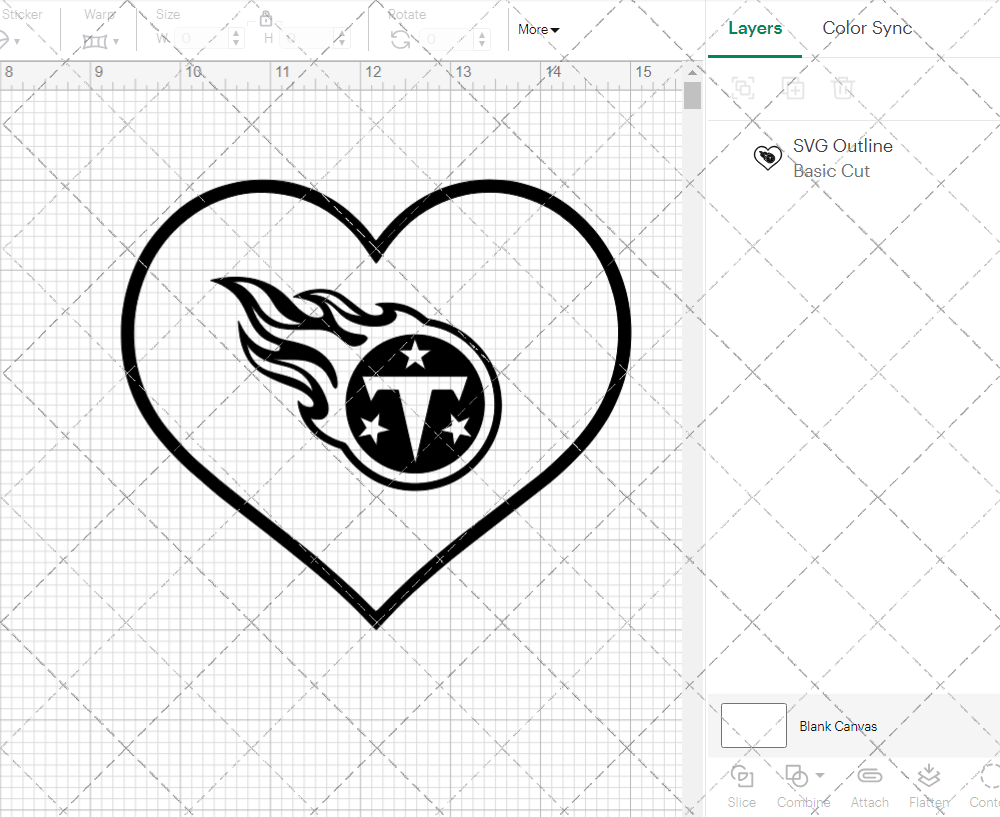1000x817 pixels.
Task: Toggle the size aspect ratio lock
Action: pos(266,18)
